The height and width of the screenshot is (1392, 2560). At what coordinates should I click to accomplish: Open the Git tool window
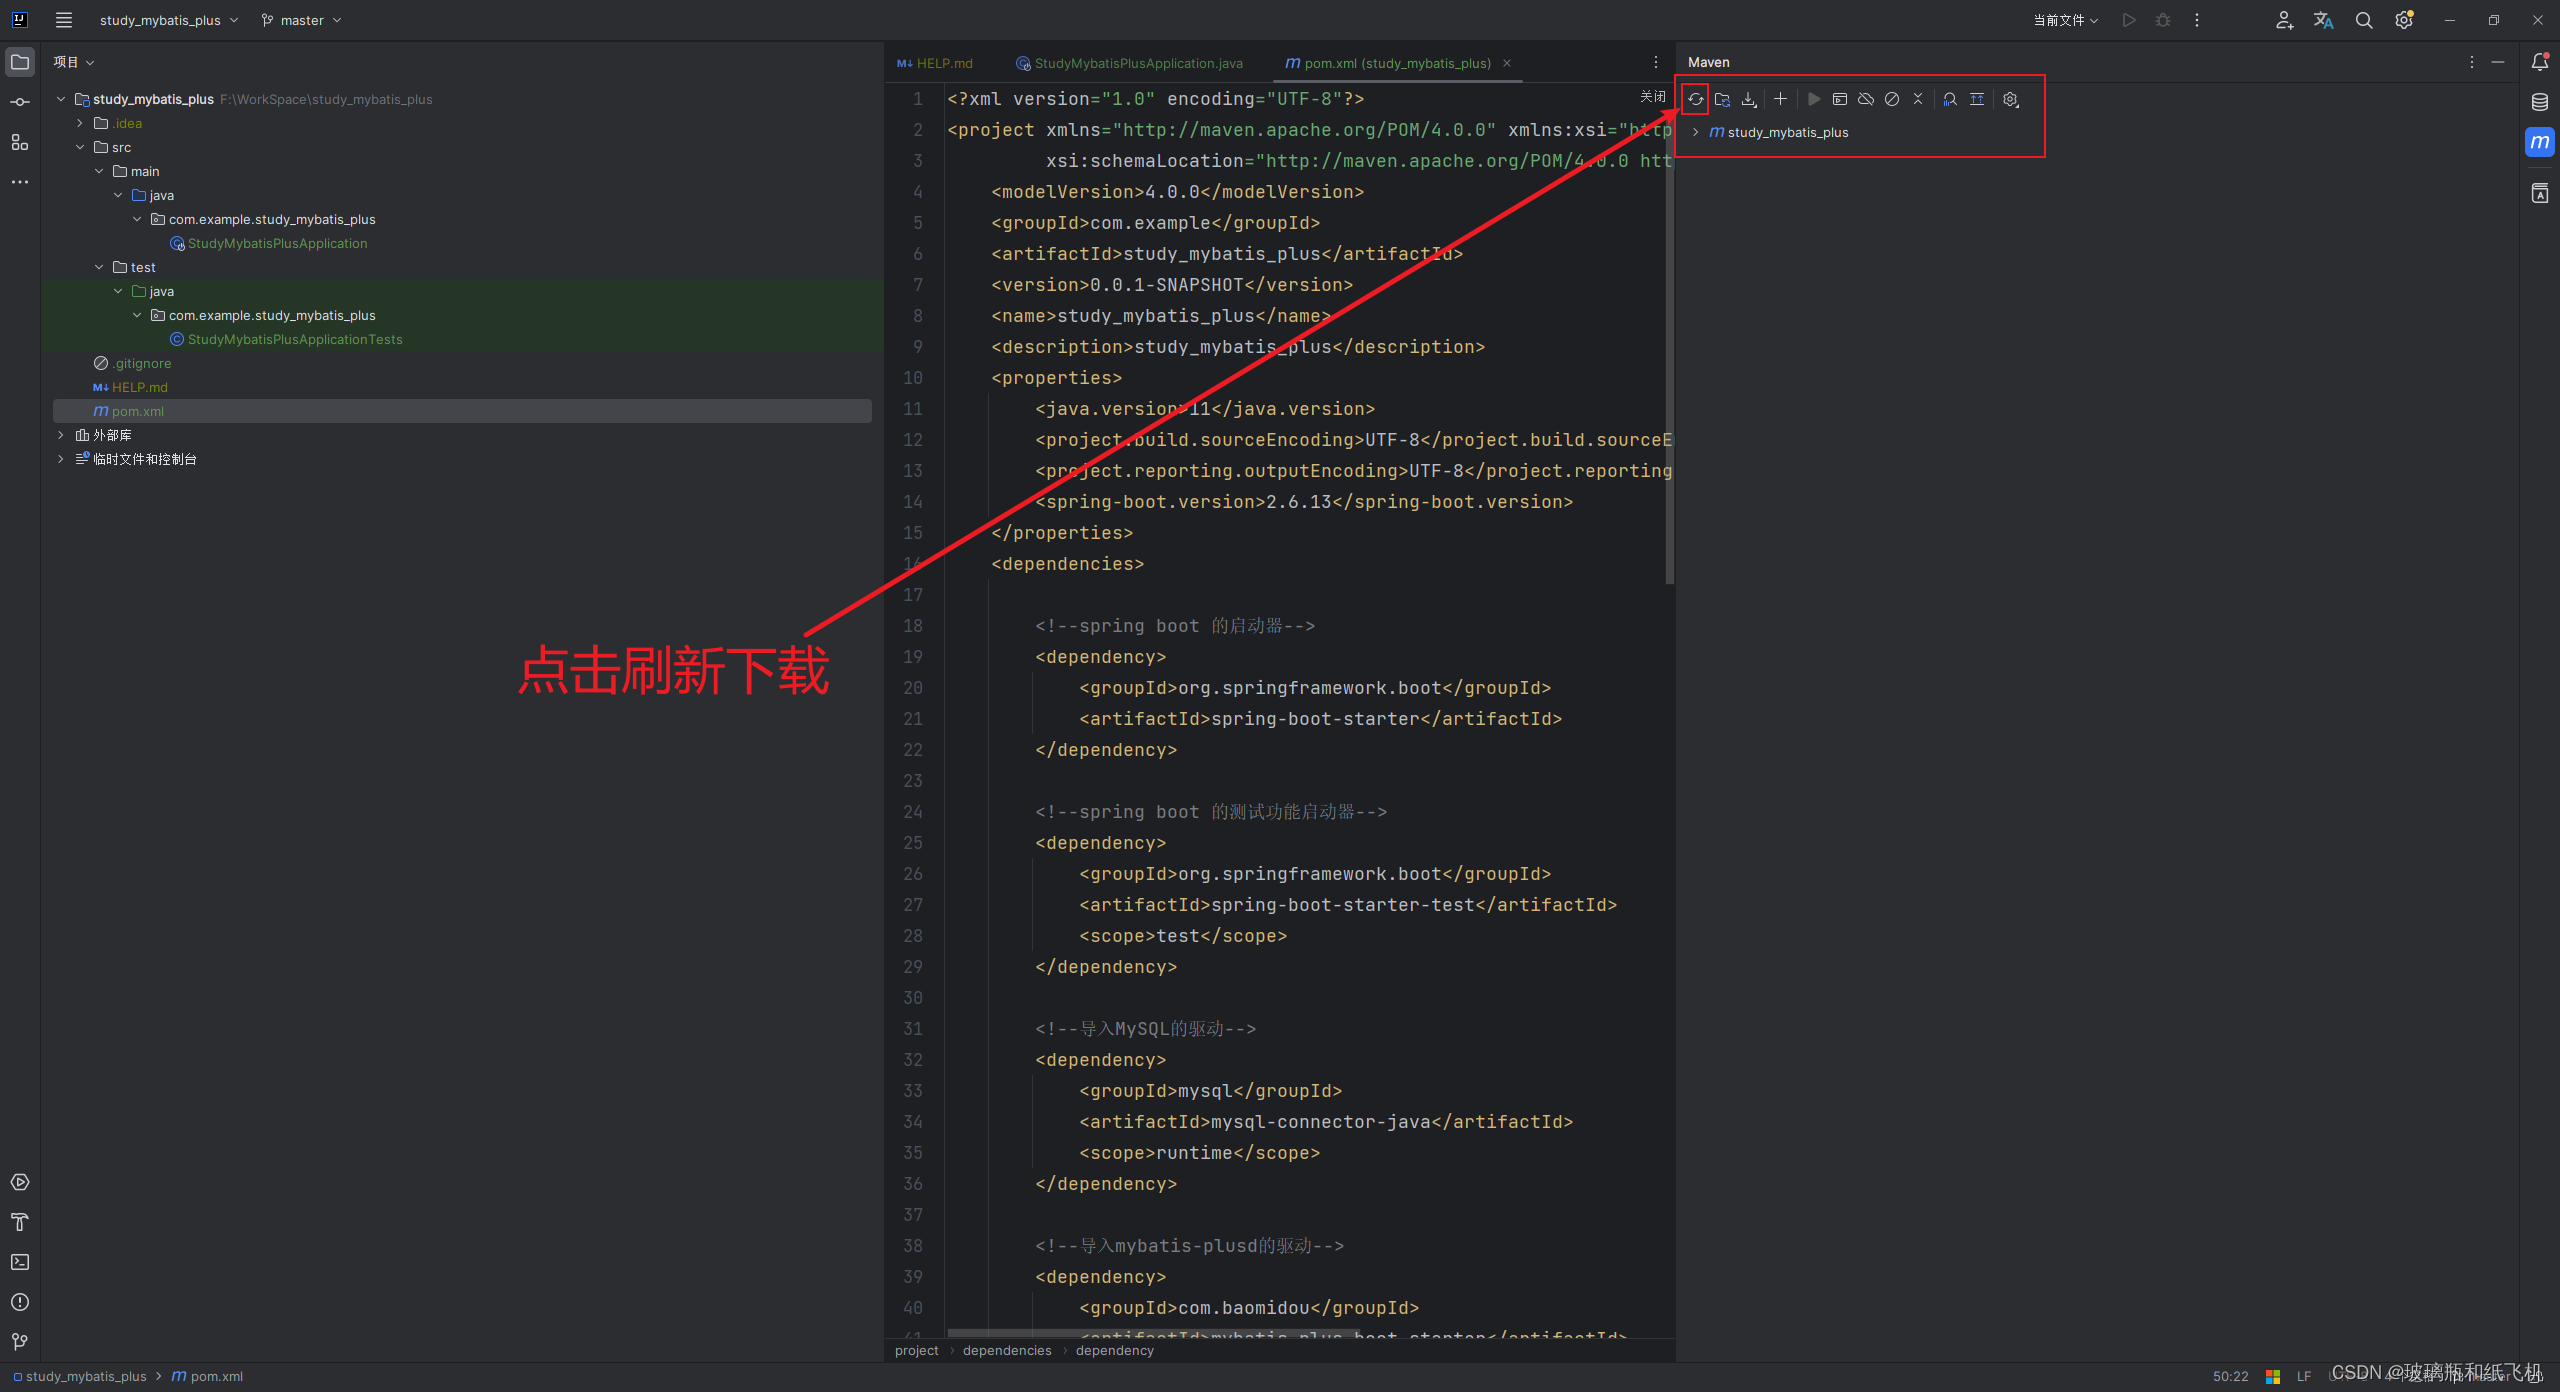click(20, 1342)
